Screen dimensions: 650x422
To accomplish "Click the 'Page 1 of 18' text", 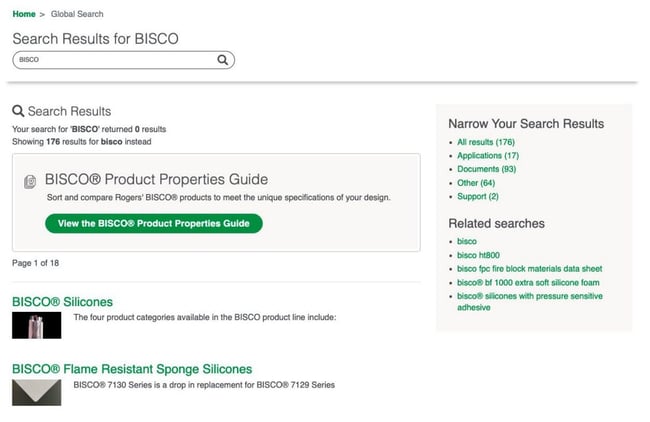I will point(36,263).
